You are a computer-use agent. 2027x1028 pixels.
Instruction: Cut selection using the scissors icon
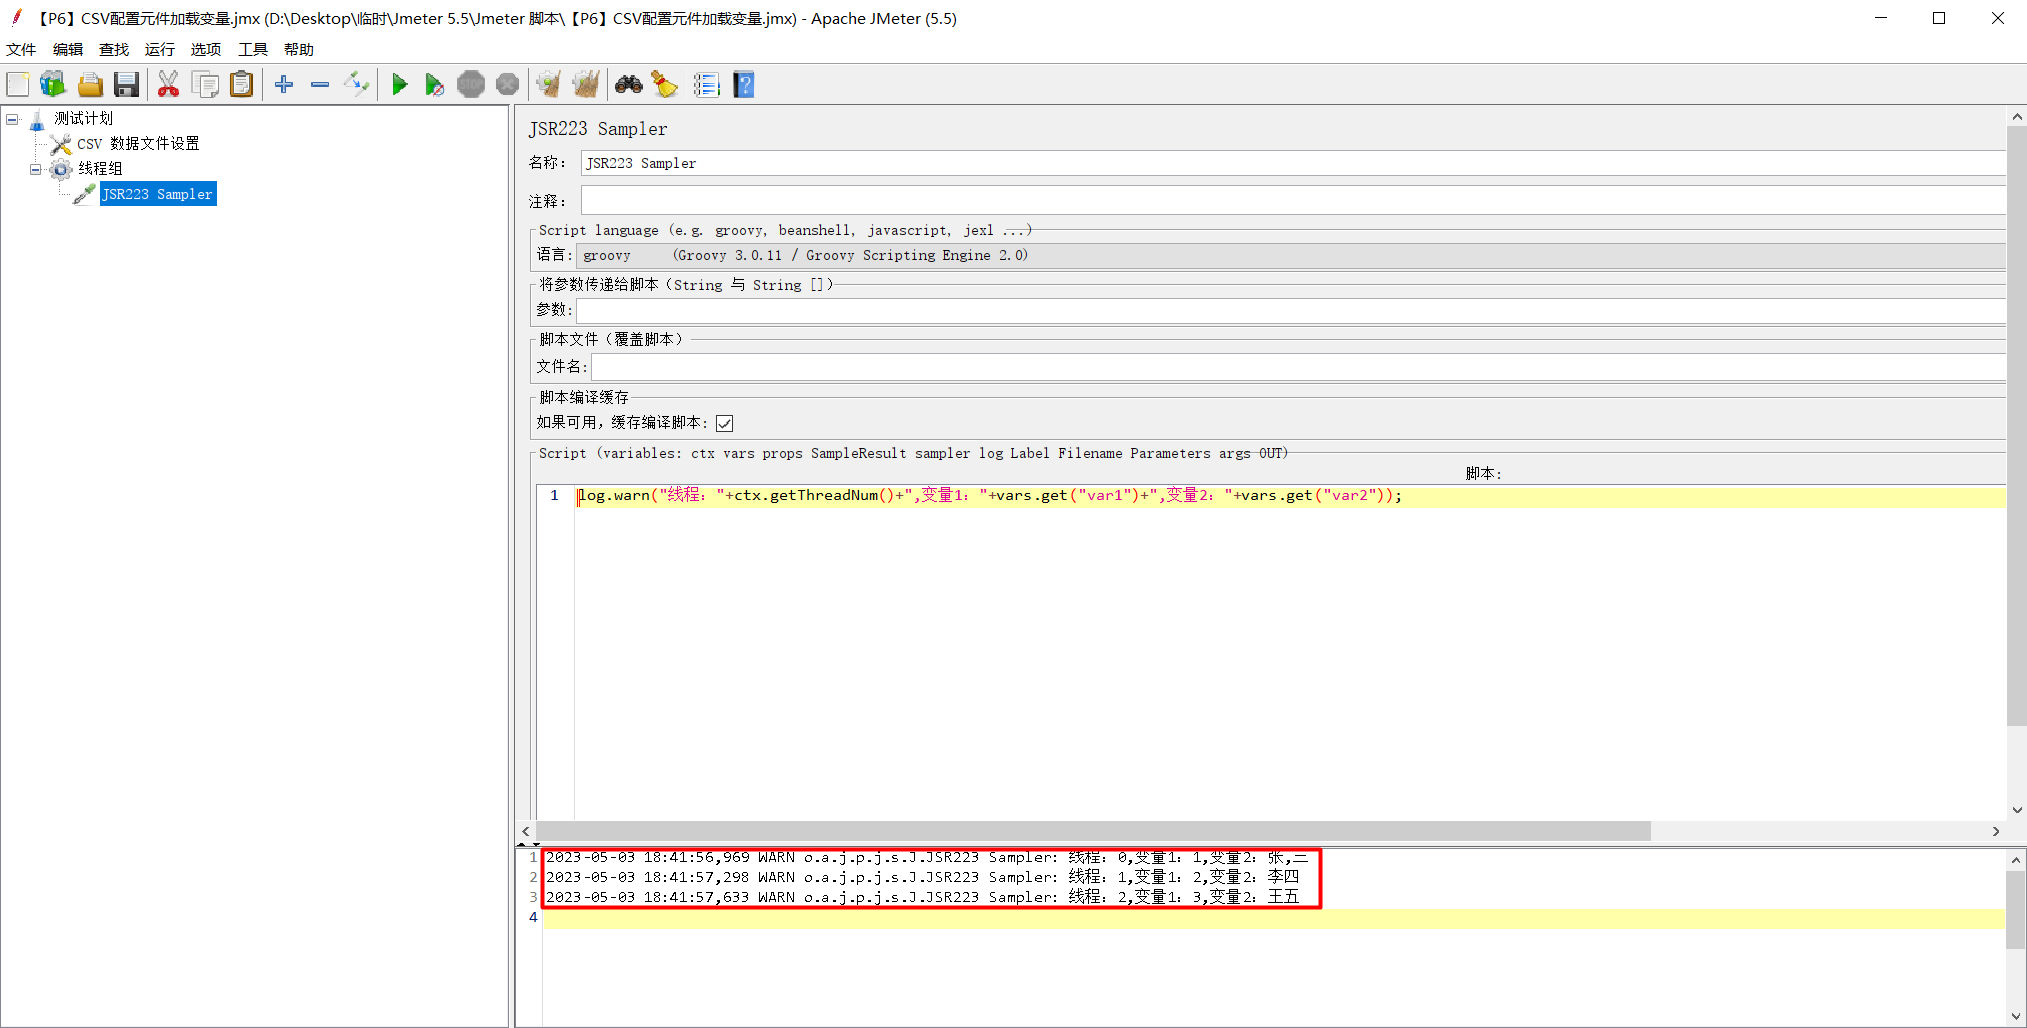pyautogui.click(x=168, y=85)
